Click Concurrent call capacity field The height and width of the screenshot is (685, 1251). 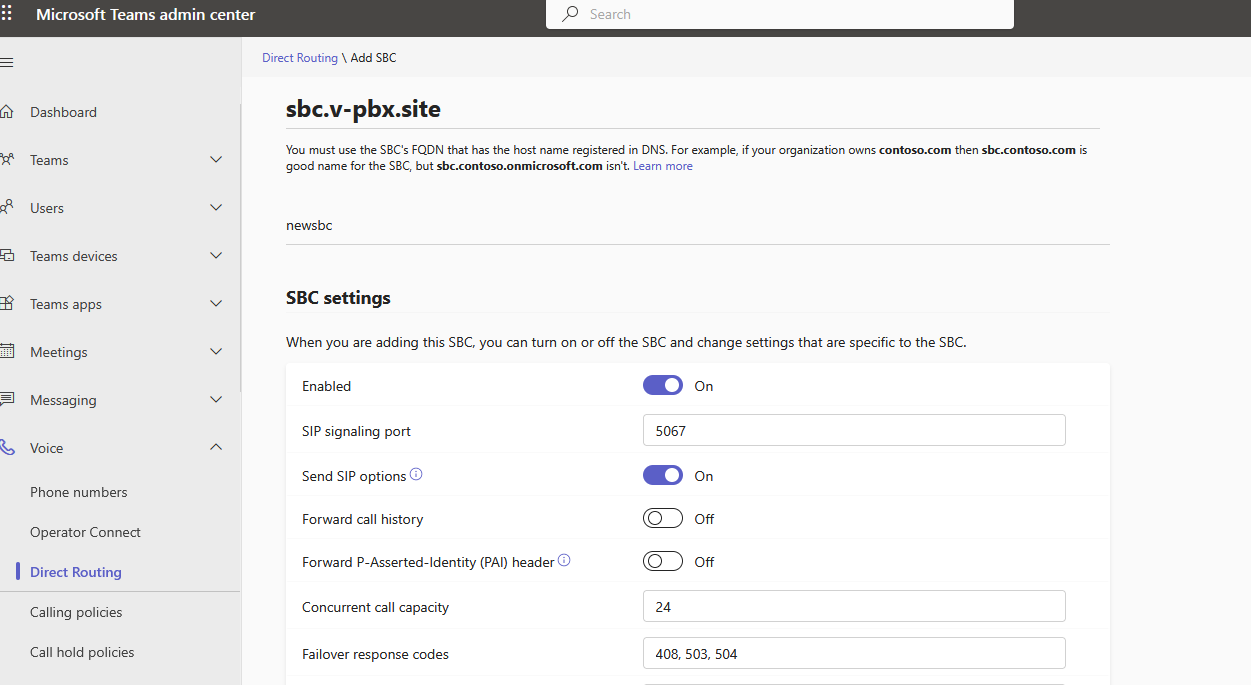(854, 606)
